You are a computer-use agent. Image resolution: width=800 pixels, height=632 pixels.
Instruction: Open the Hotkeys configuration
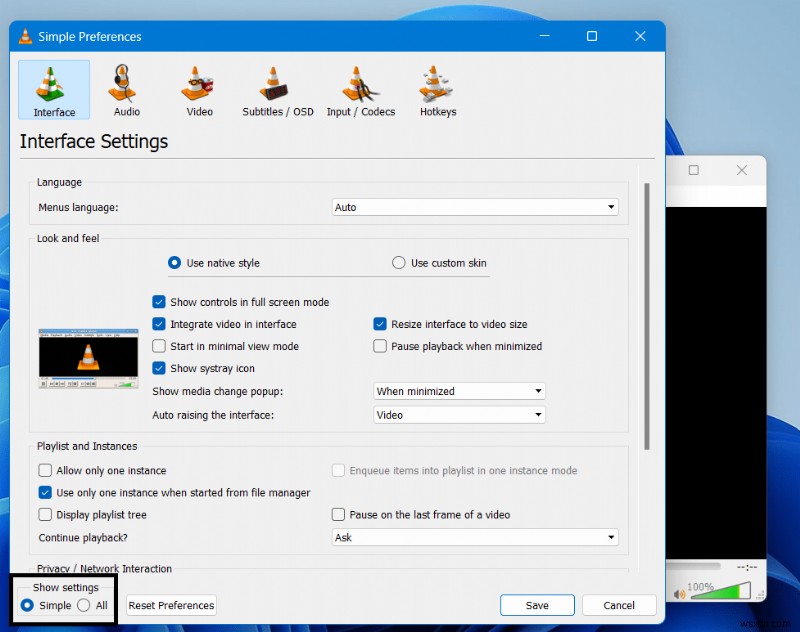tap(437, 89)
